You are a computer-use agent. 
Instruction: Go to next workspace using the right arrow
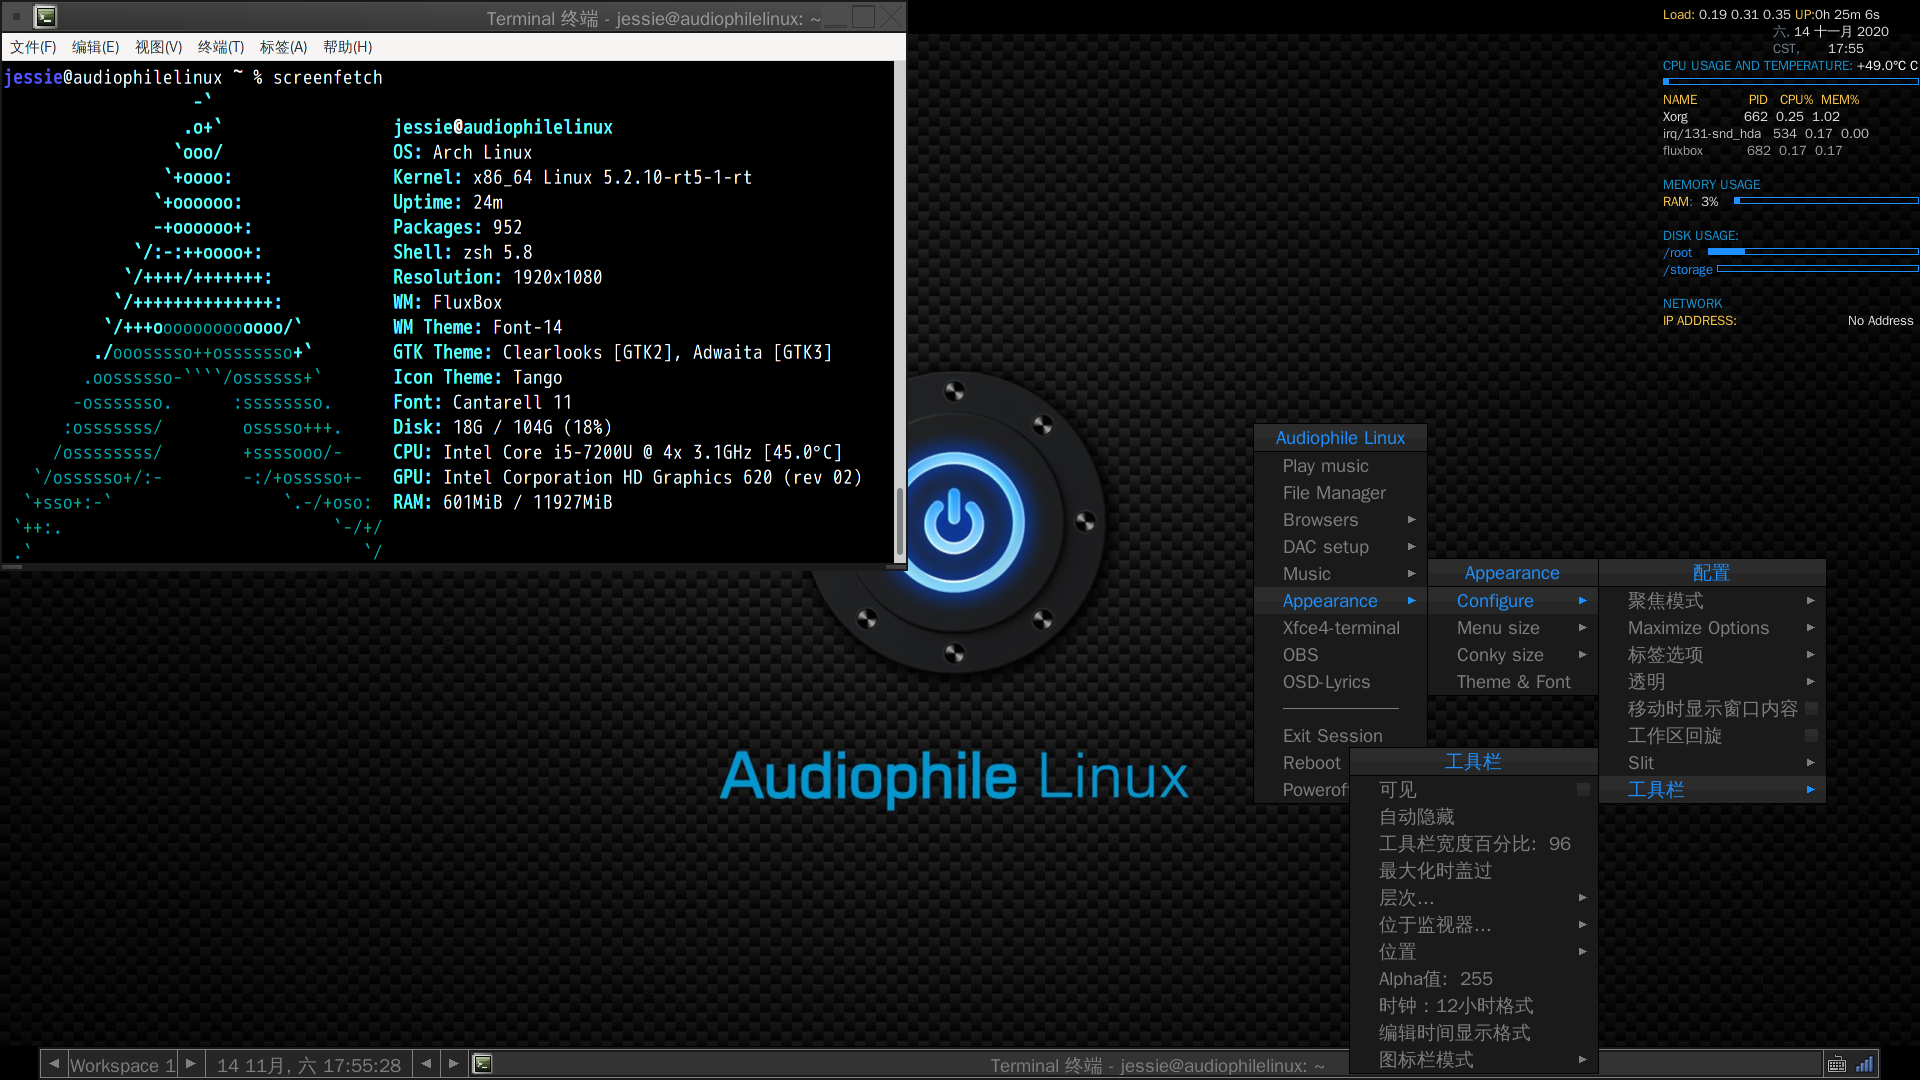tap(191, 1064)
